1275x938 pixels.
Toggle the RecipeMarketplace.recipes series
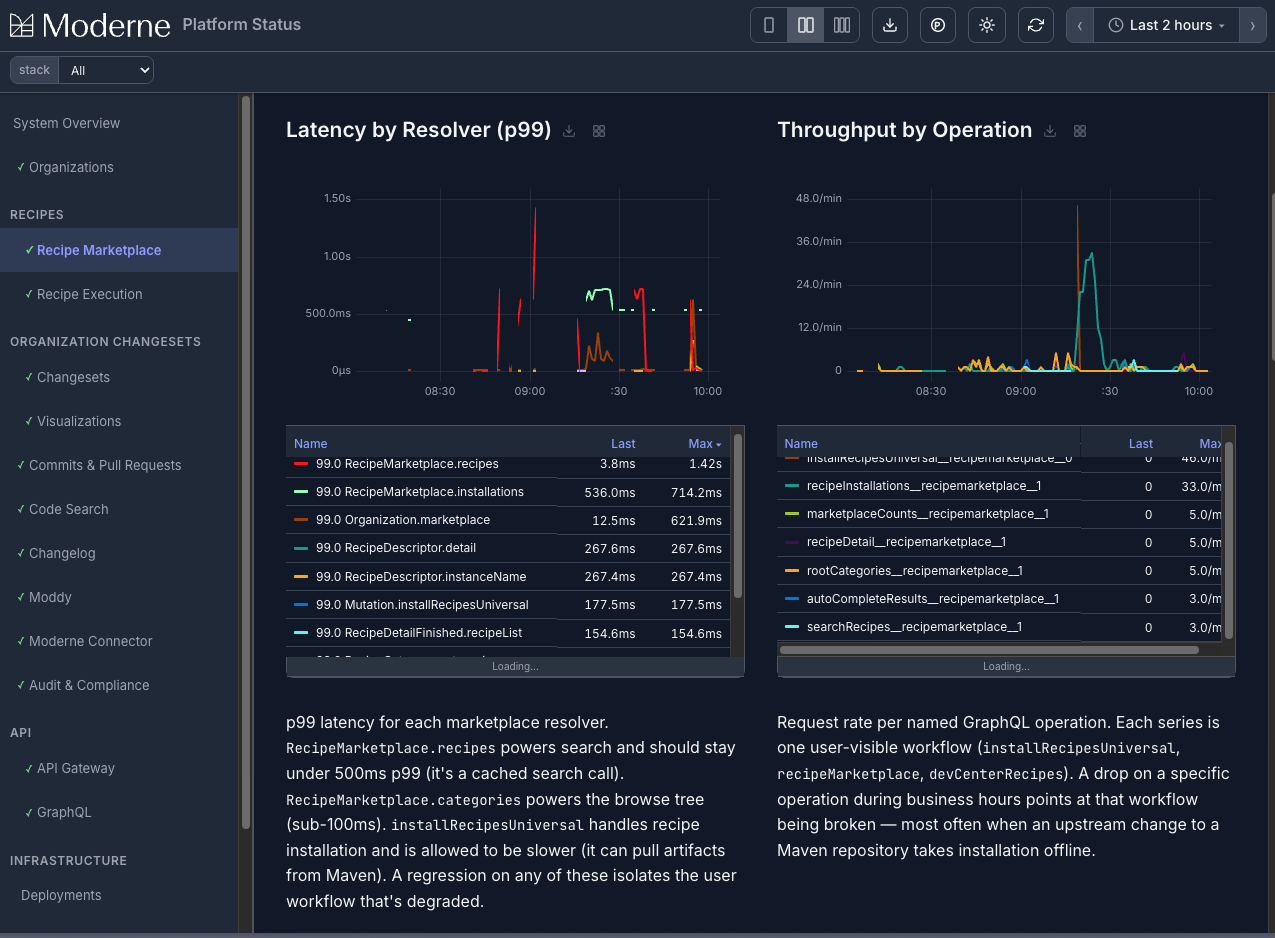[x=407, y=464]
